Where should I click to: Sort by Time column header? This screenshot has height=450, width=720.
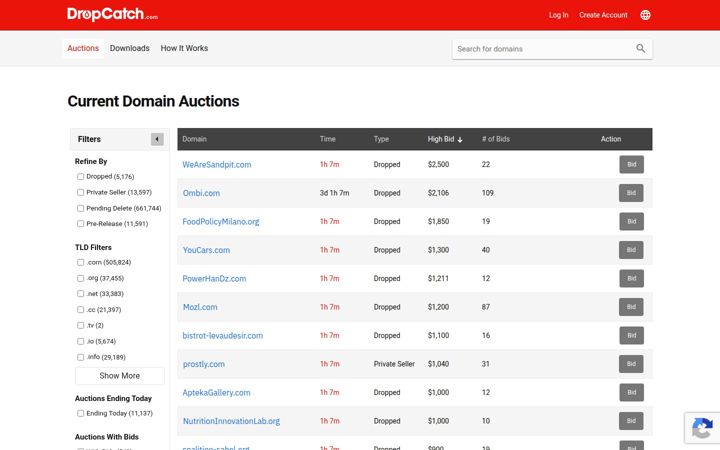[x=328, y=139]
